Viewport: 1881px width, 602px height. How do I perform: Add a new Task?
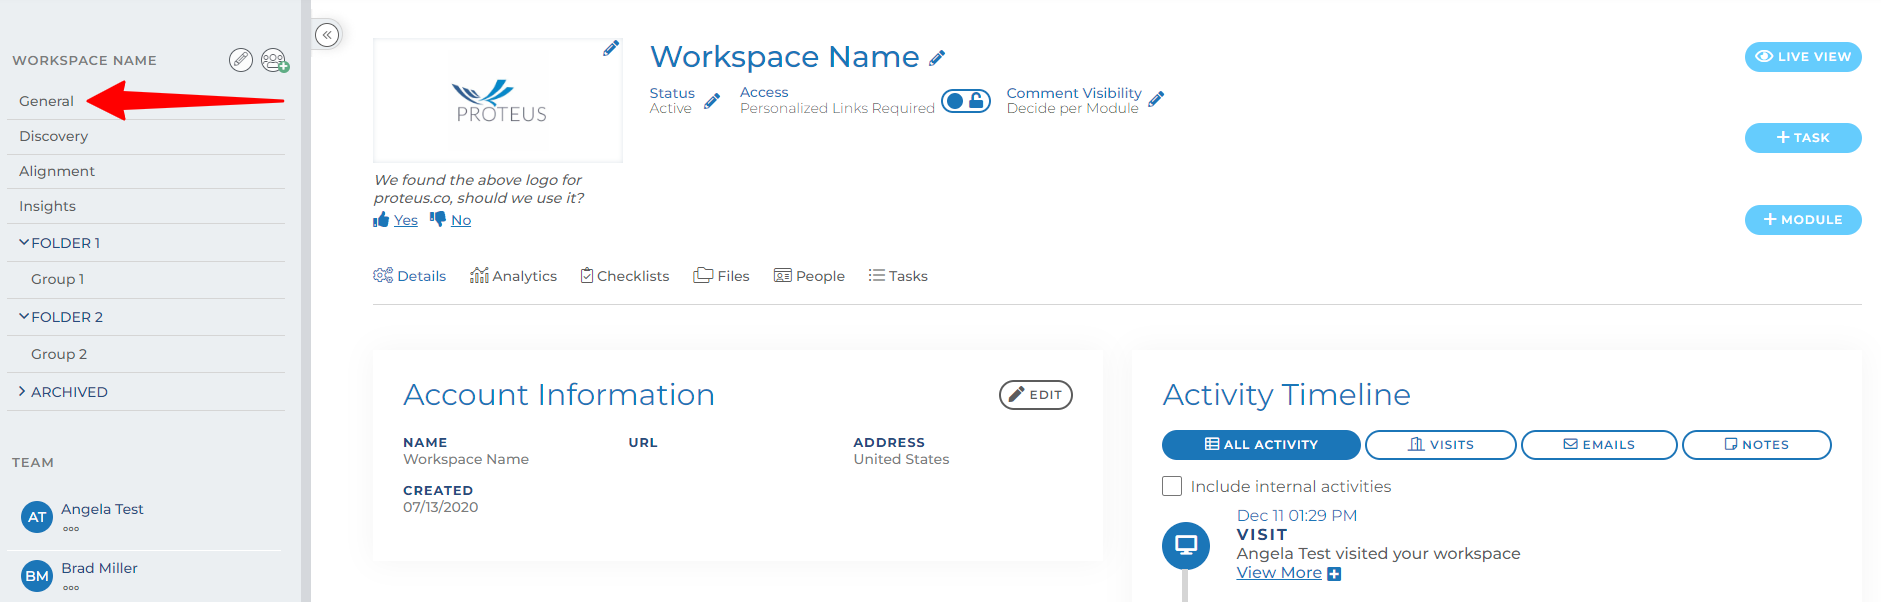[1803, 138]
